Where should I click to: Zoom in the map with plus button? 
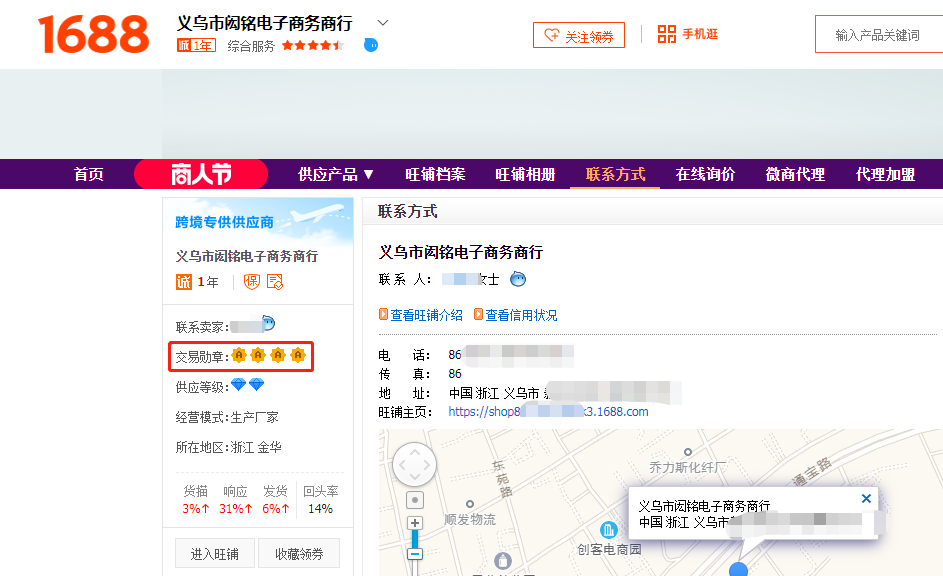(x=414, y=523)
